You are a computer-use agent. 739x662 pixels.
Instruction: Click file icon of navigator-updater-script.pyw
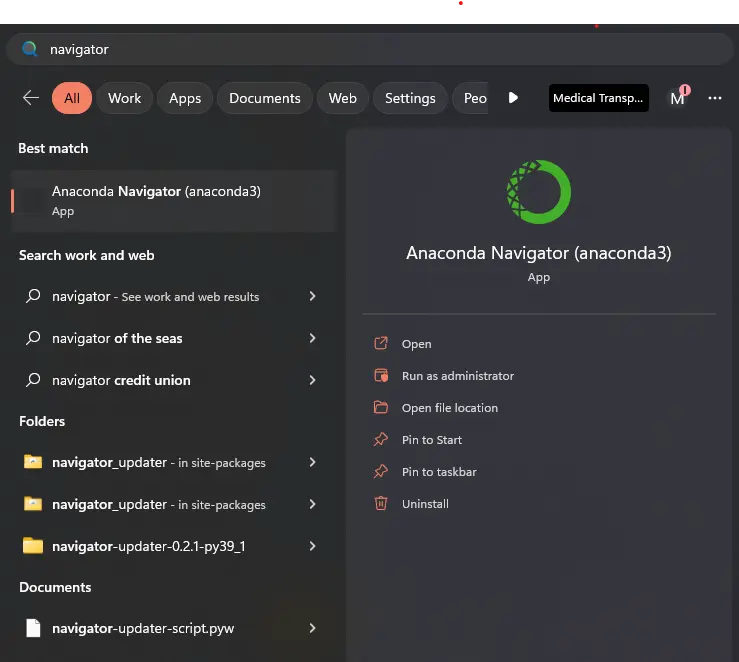coord(33,628)
